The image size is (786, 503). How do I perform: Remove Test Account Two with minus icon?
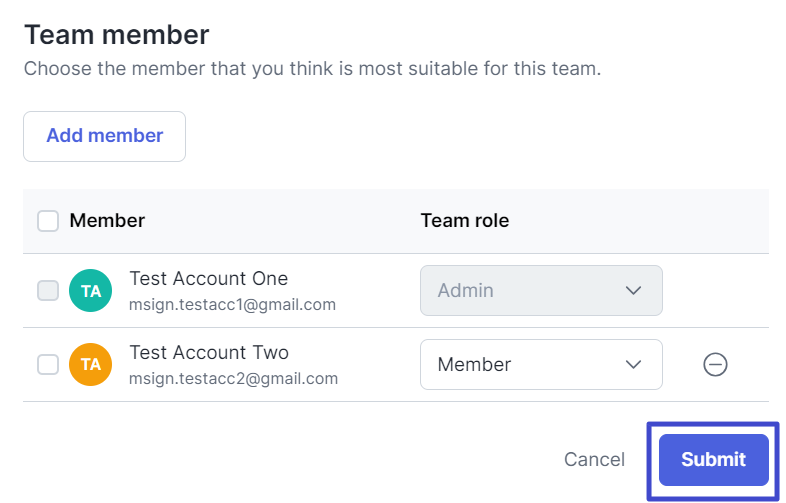[x=715, y=365]
